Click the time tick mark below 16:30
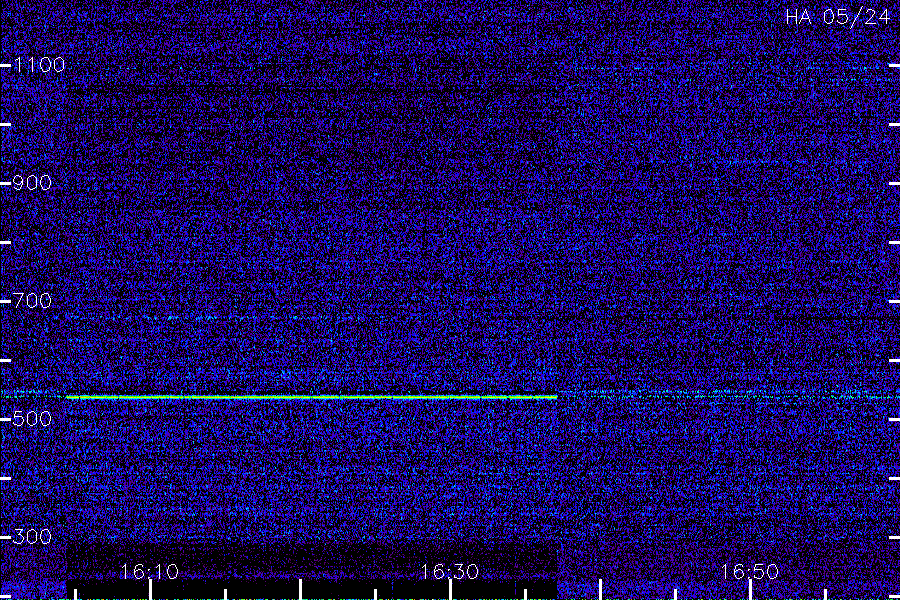 coord(451,590)
